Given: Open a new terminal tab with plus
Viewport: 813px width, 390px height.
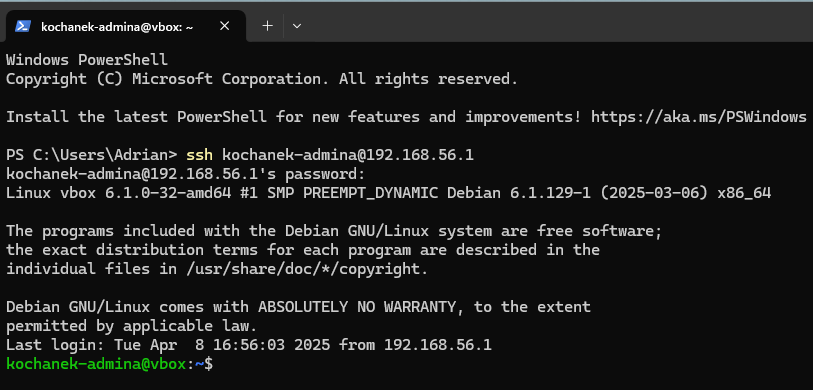Looking at the screenshot, I should pyautogui.click(x=267, y=26).
